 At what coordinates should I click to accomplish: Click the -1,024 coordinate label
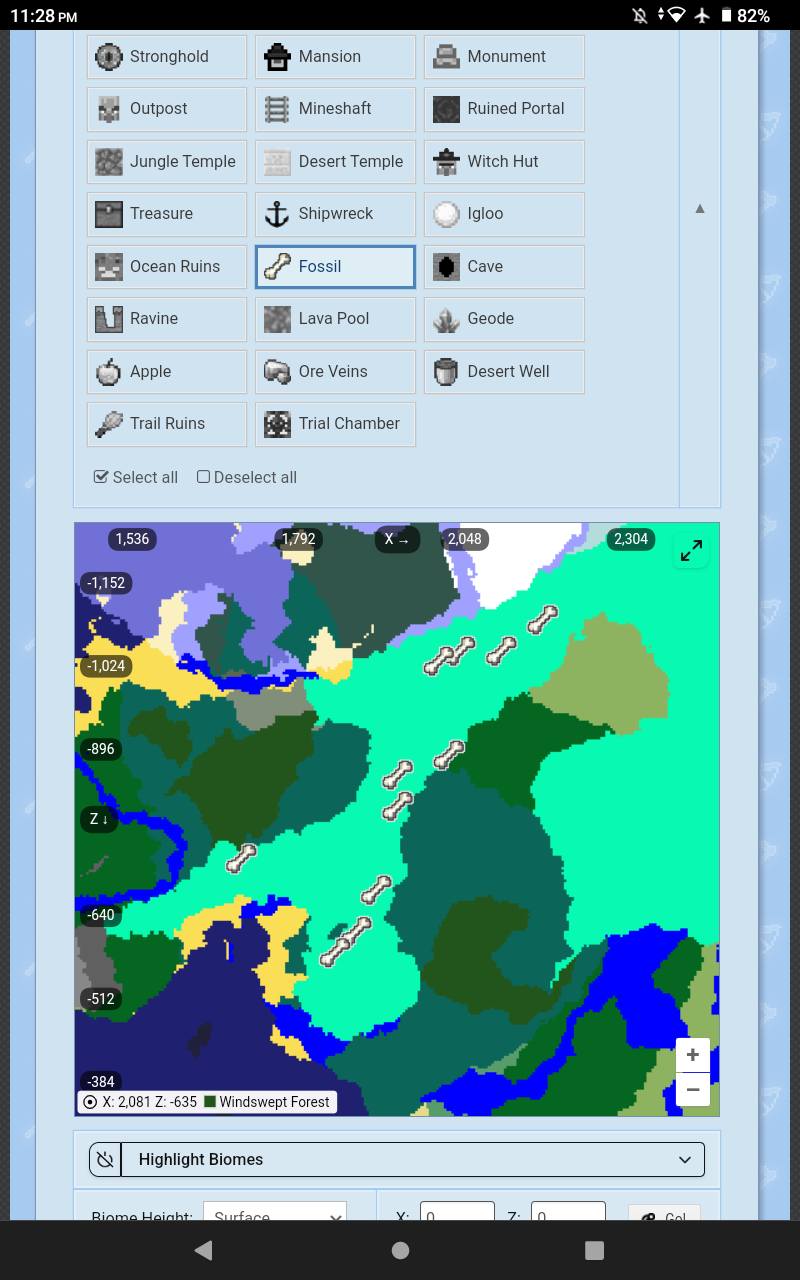pyautogui.click(x=106, y=666)
